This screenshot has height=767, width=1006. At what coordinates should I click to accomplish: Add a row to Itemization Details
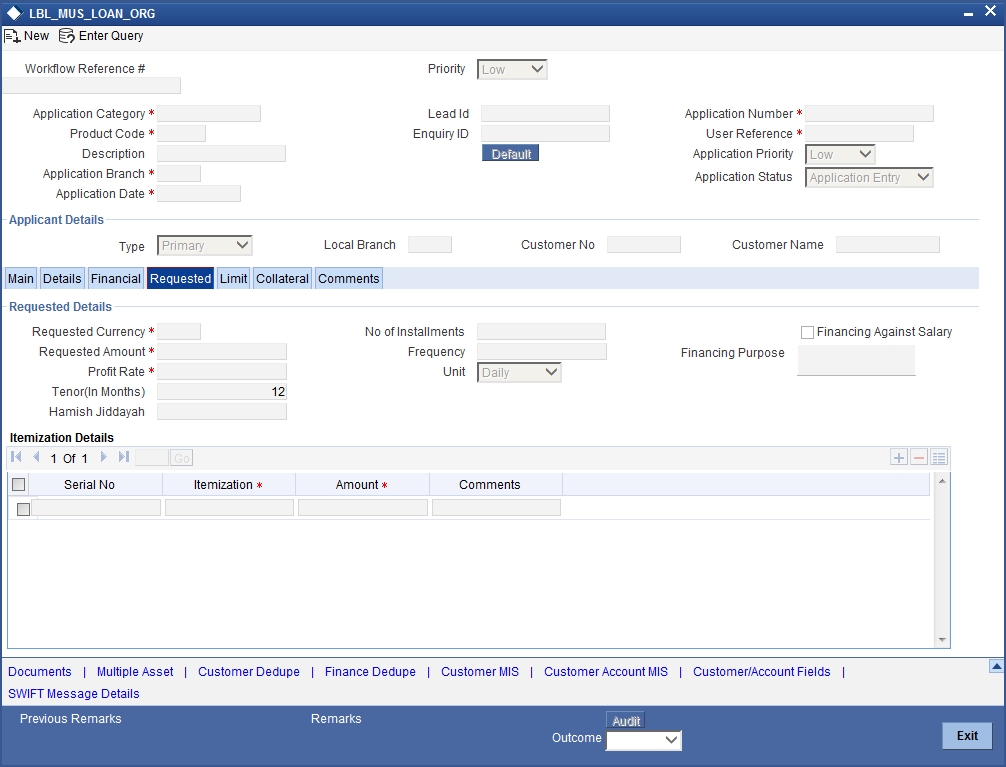899,457
